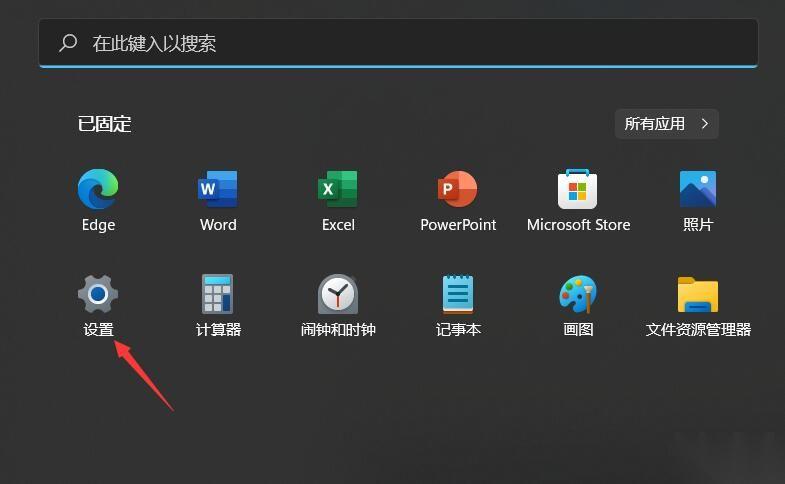The width and height of the screenshot is (785, 484).
Task: Open the Excel app icon
Action: click(x=338, y=189)
